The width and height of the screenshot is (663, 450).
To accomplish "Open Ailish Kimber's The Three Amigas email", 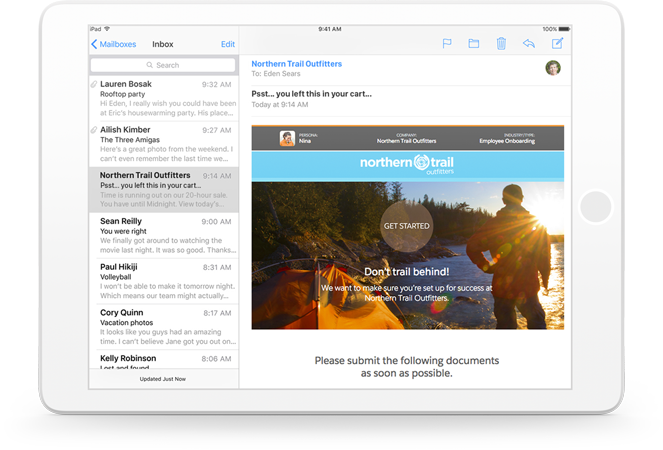I will pos(164,144).
